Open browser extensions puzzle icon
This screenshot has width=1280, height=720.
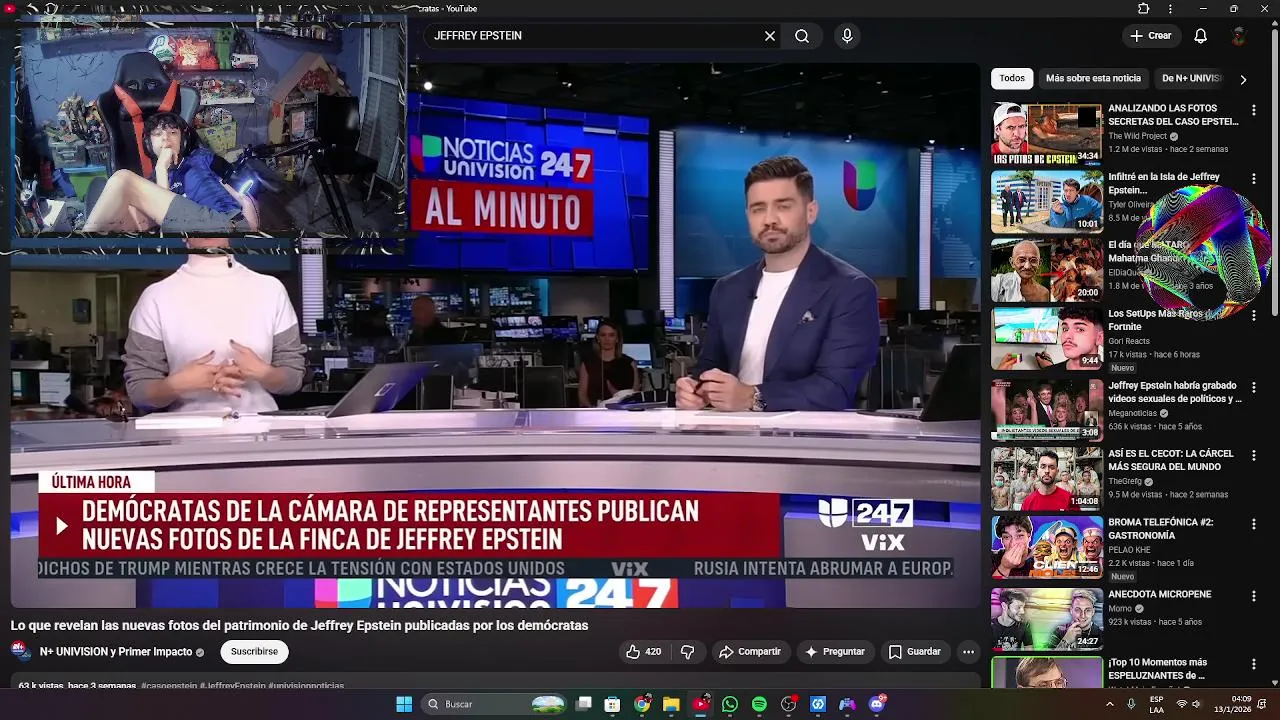(x=1144, y=8)
